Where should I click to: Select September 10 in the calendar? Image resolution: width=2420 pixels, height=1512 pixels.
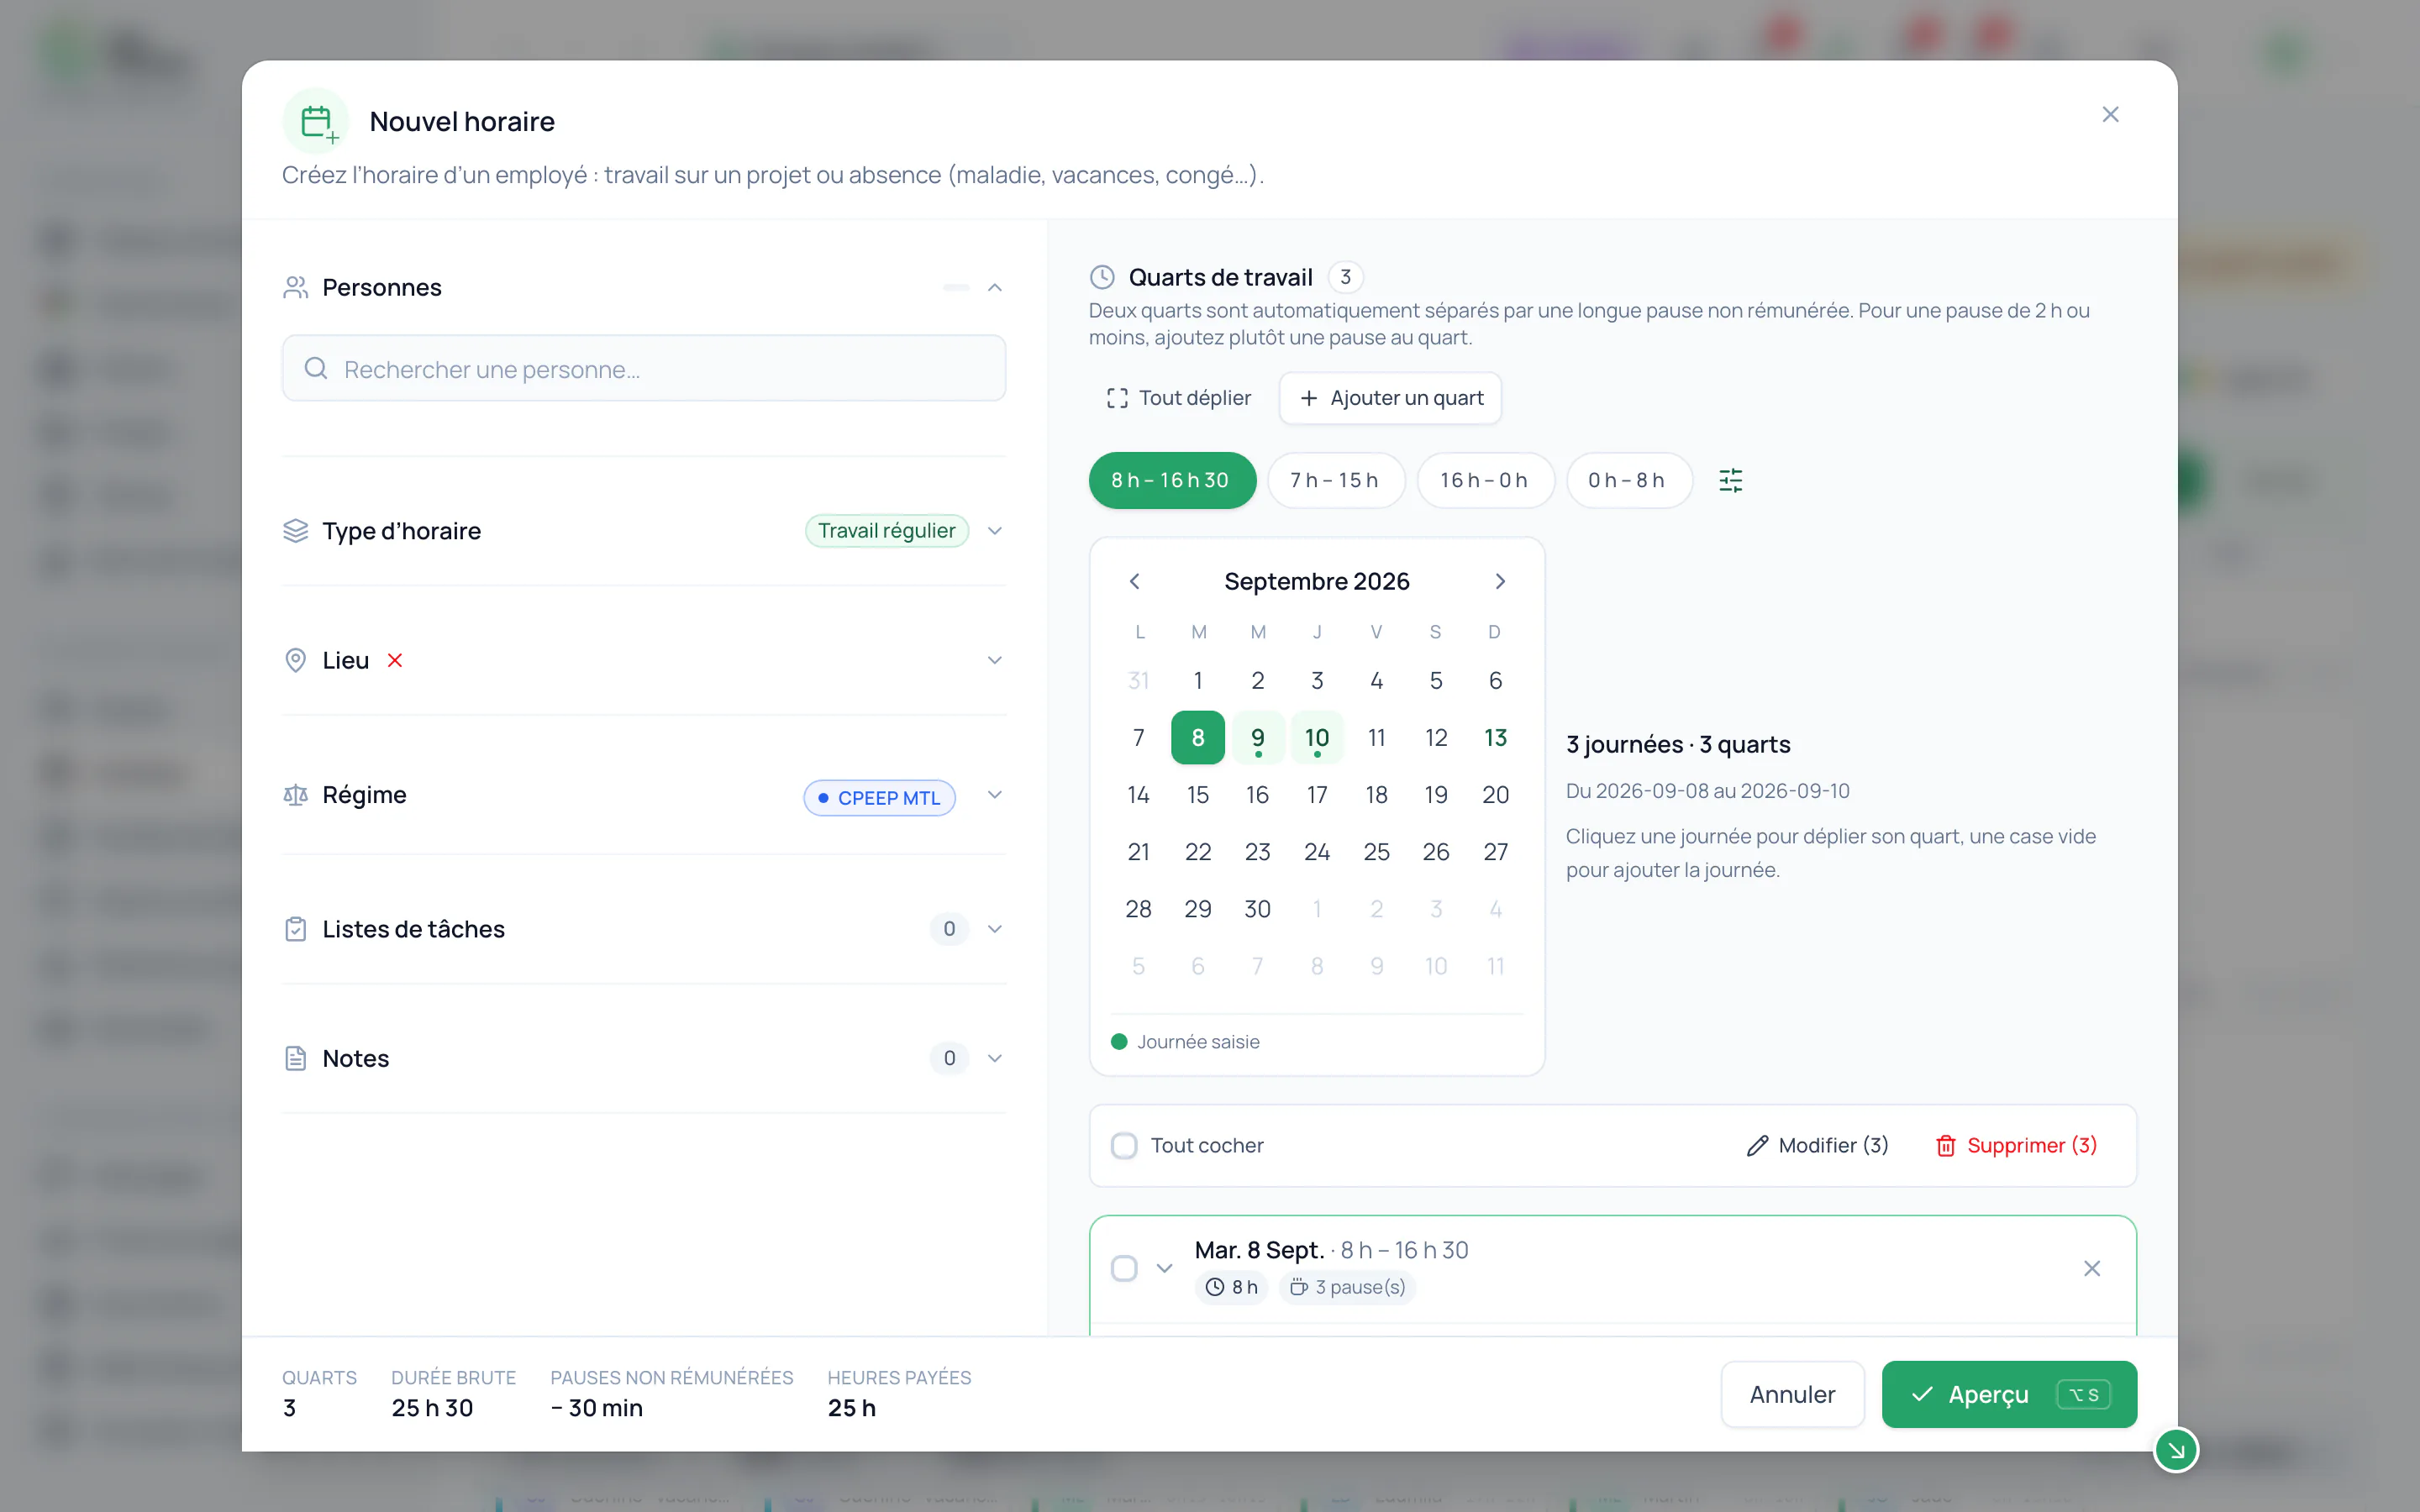pos(1316,738)
